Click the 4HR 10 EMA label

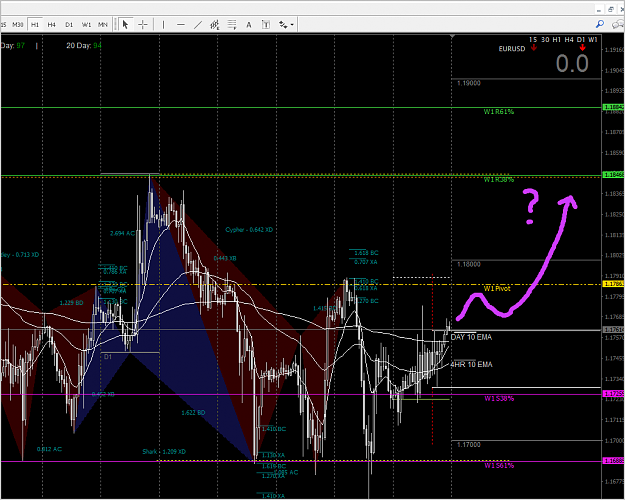coord(472,364)
